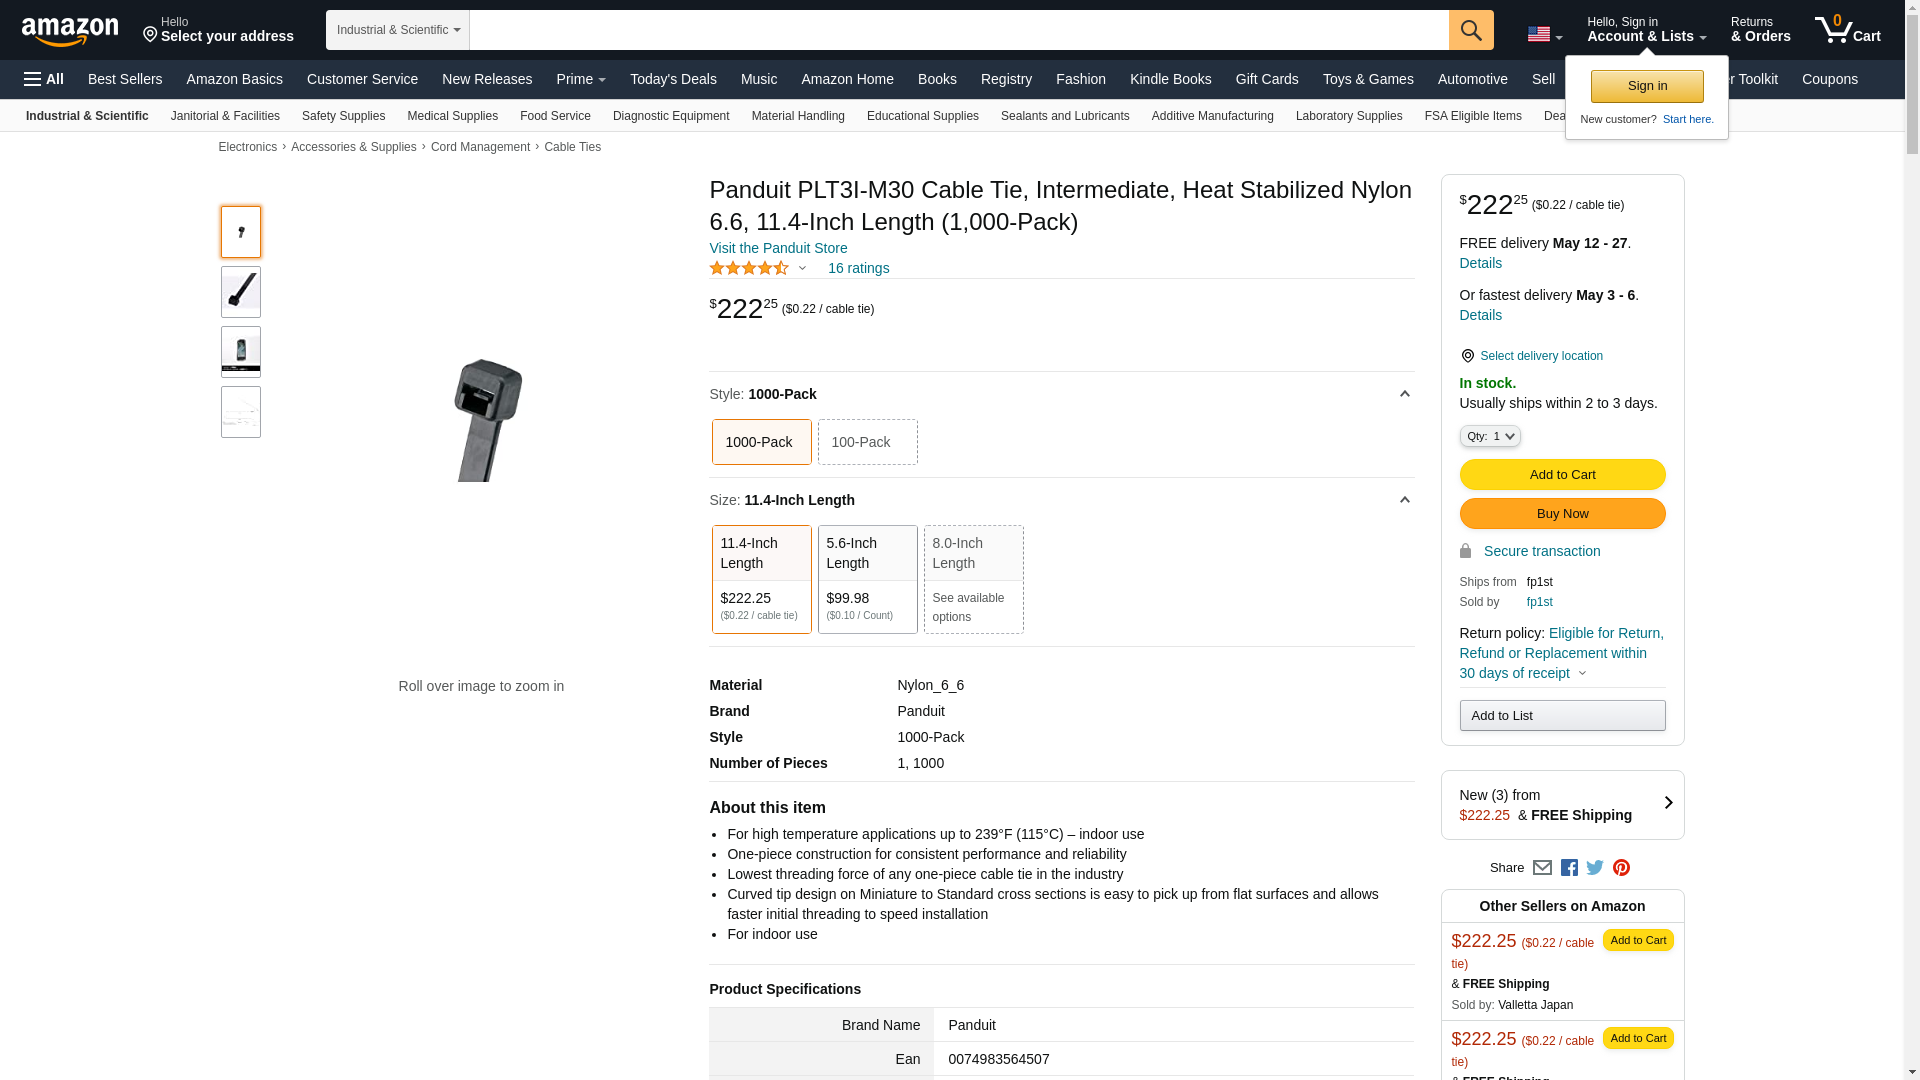Open the Qty quantity dropdown
The height and width of the screenshot is (1080, 1920).
click(1489, 436)
